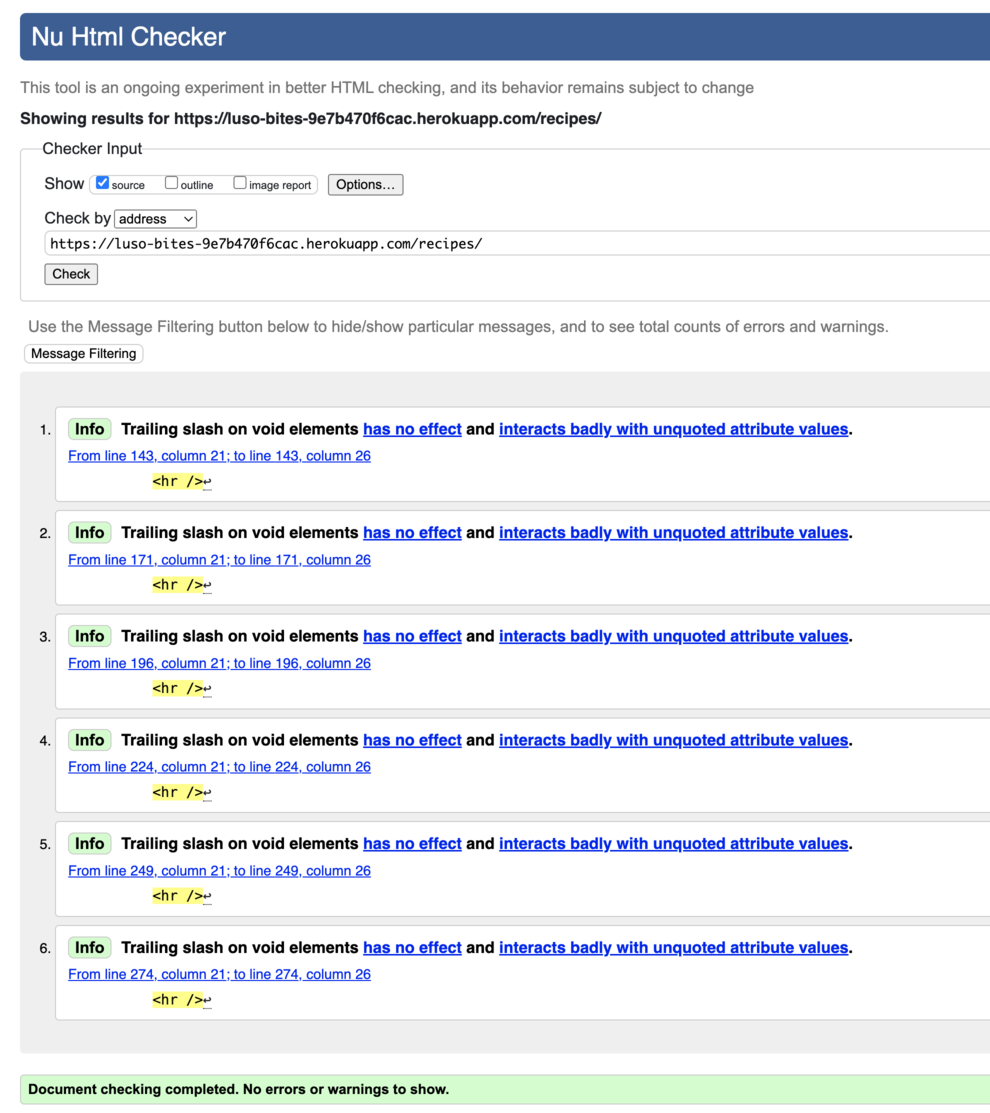Click the Options button
990x1113 pixels.
pyautogui.click(x=365, y=184)
